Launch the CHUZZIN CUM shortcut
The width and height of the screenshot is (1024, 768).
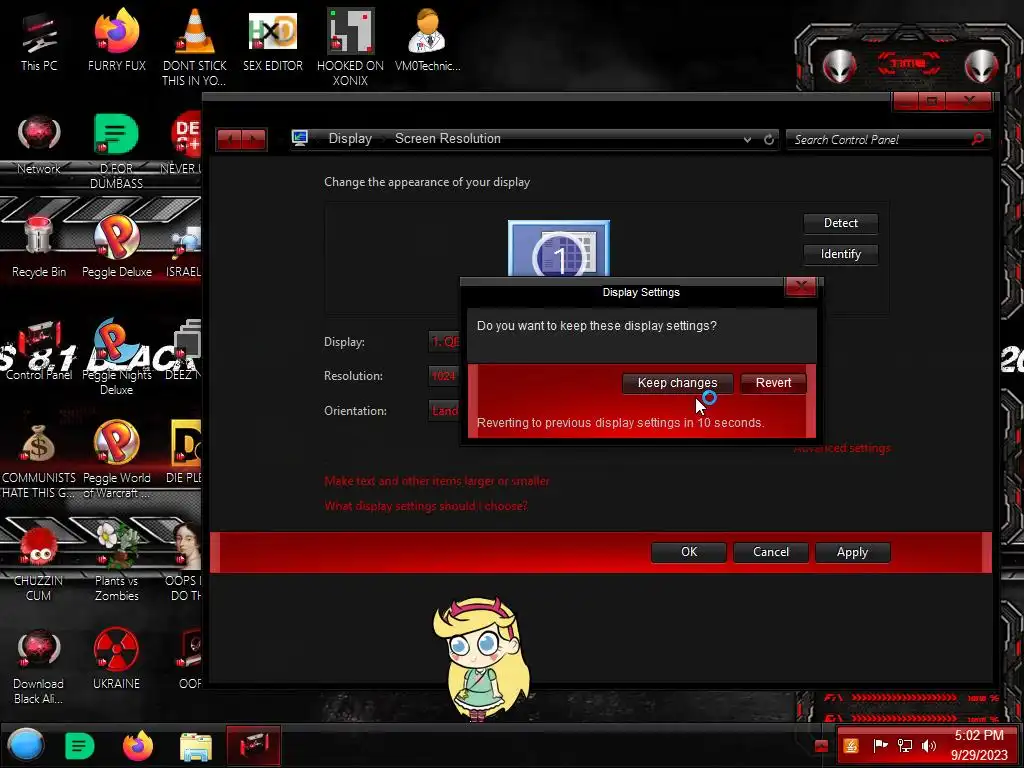pos(39,563)
